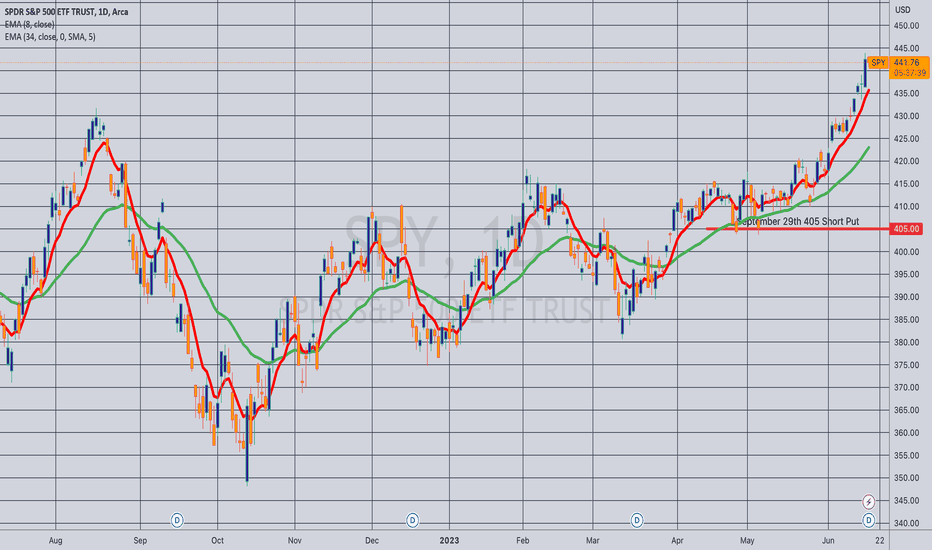This screenshot has height=550, width=932.
Task: Click the 450.00 price axis label
Action: tap(906, 26)
